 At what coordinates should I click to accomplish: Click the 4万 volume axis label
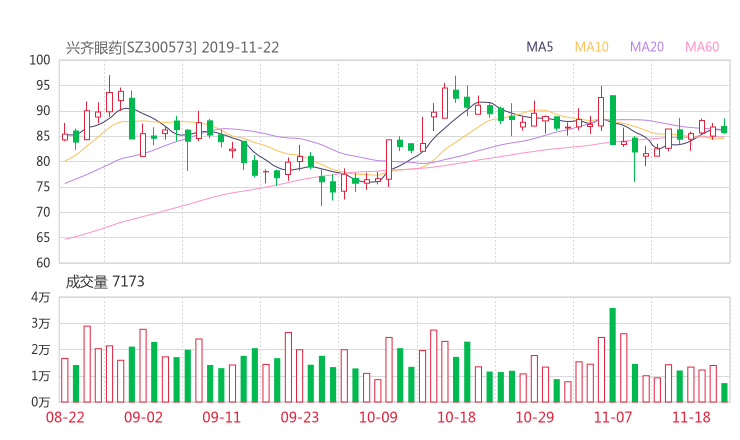tap(40, 298)
